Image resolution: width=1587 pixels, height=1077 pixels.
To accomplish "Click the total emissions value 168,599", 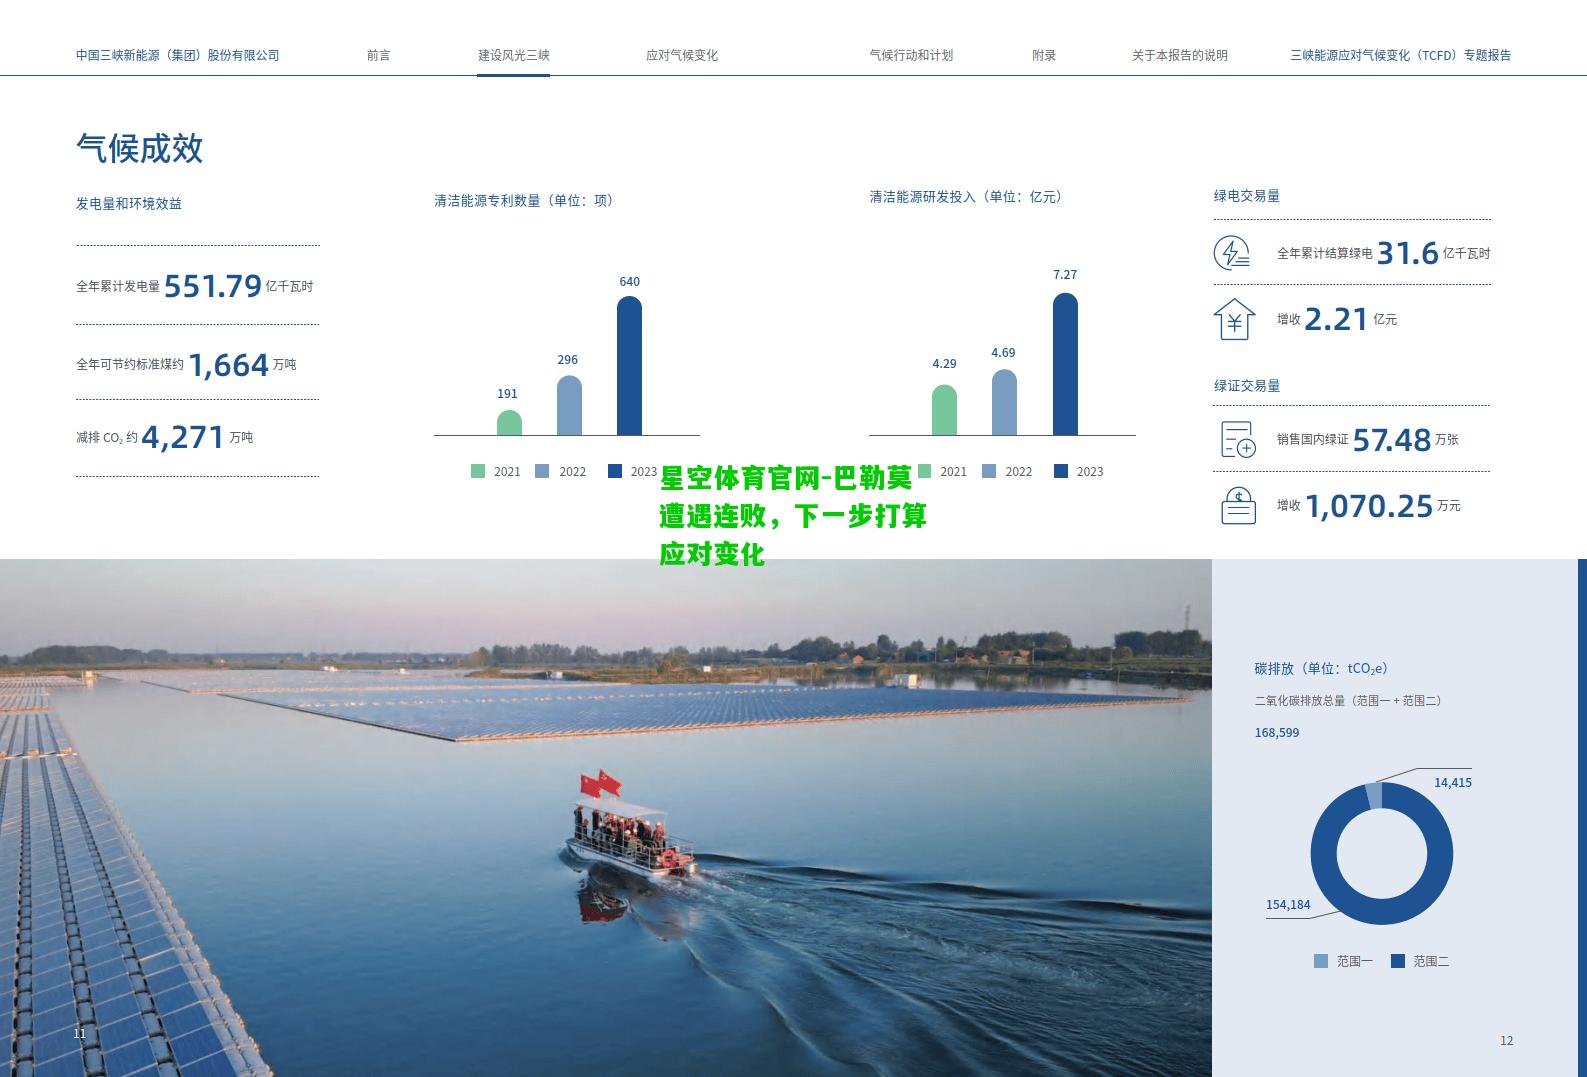I will tap(1277, 733).
